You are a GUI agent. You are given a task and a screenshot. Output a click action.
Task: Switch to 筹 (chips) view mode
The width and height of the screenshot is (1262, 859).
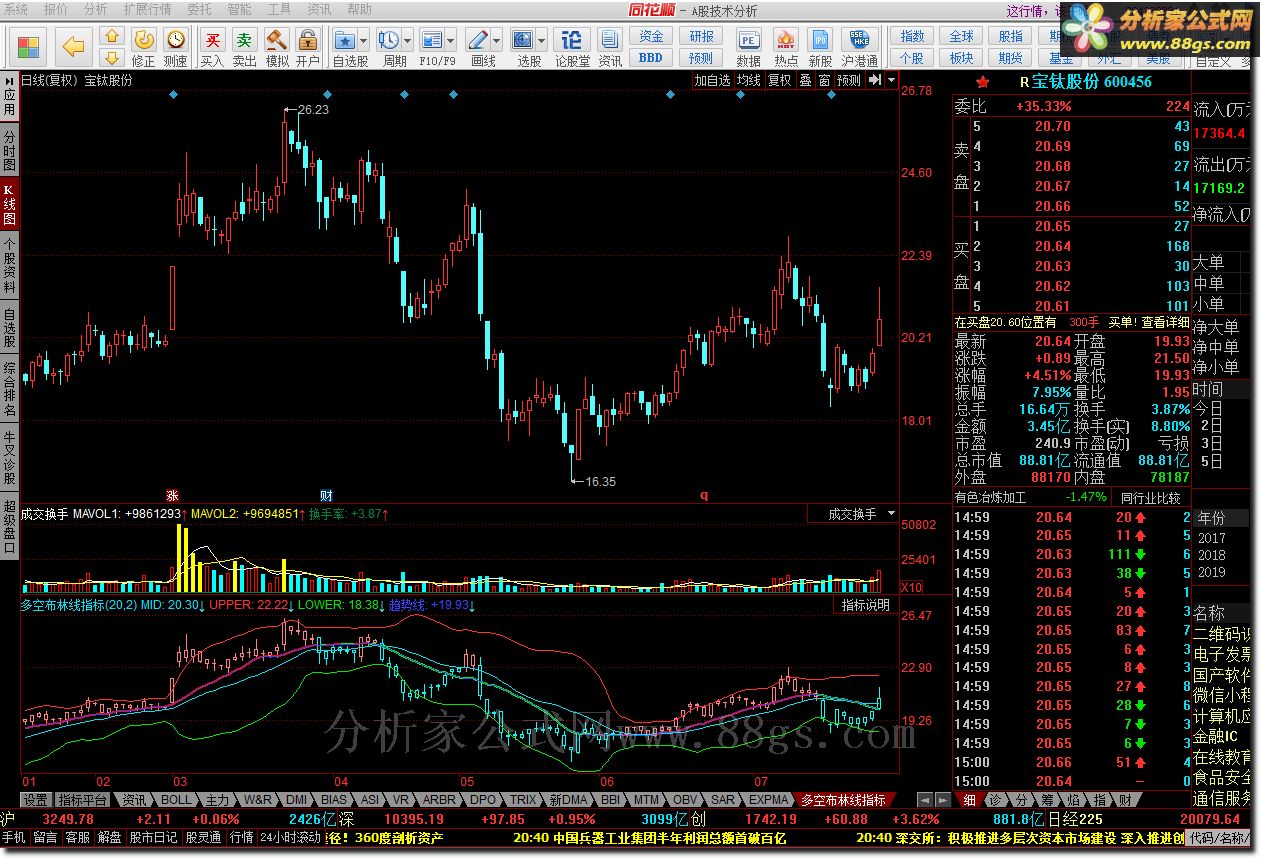pos(1048,800)
